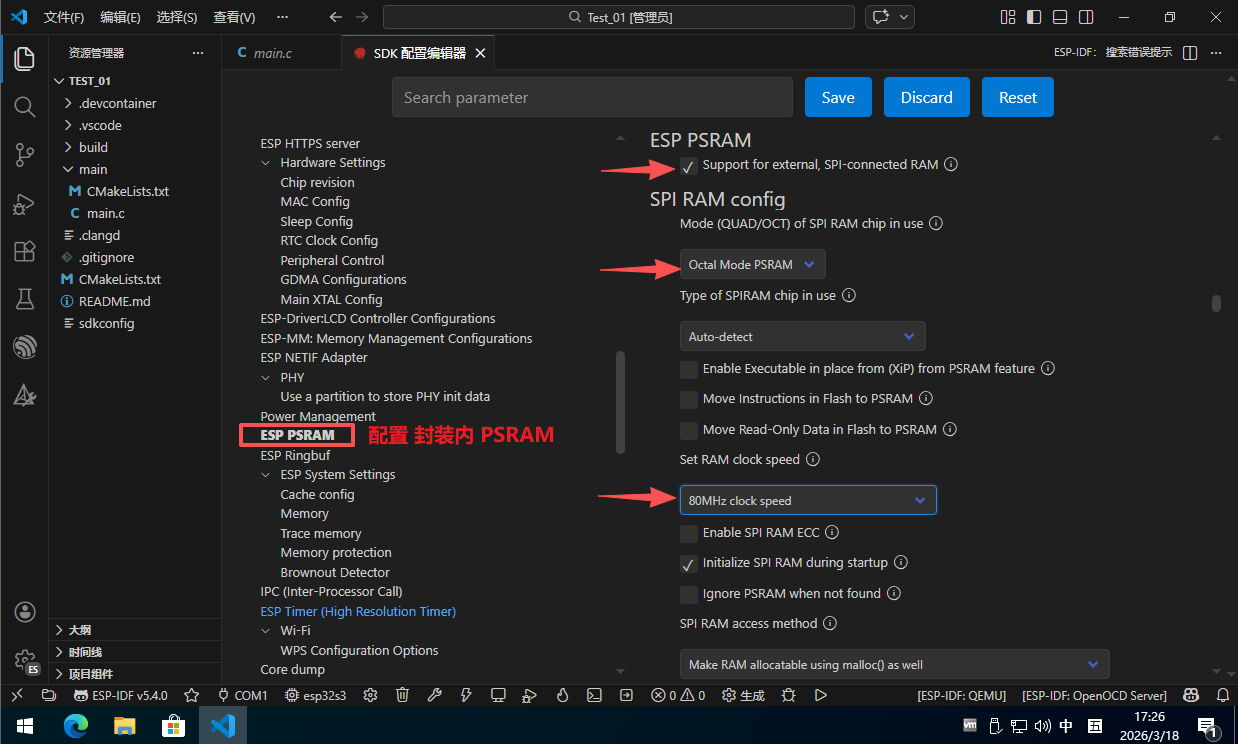Open the 文件(F) menu
The width and height of the screenshot is (1238, 744).
[64, 17]
